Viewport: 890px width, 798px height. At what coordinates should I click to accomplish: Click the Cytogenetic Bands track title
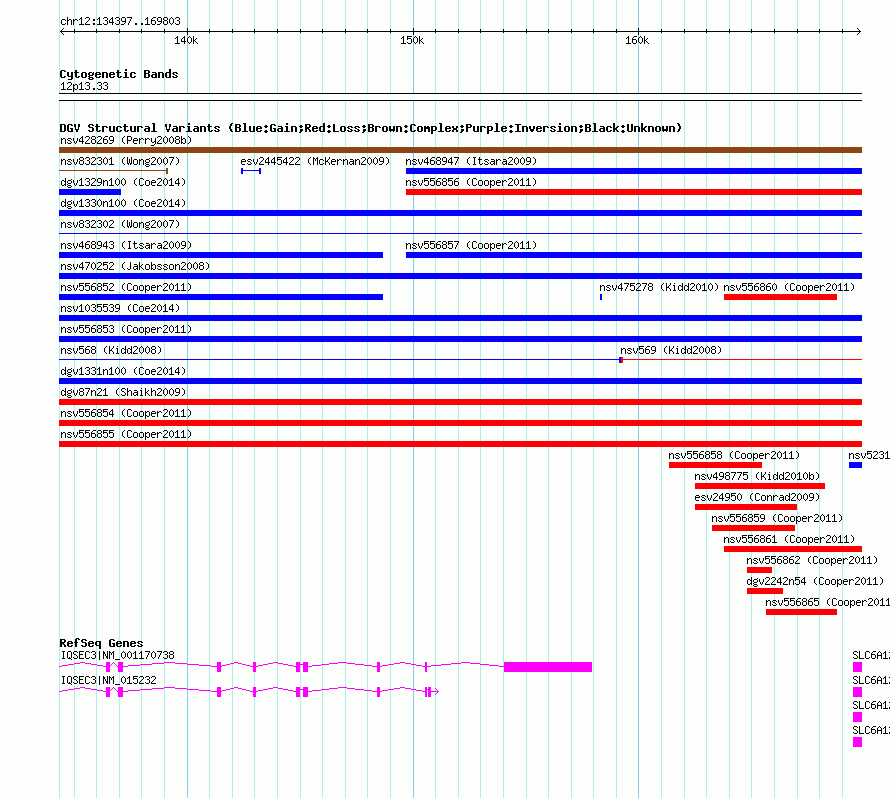119,74
